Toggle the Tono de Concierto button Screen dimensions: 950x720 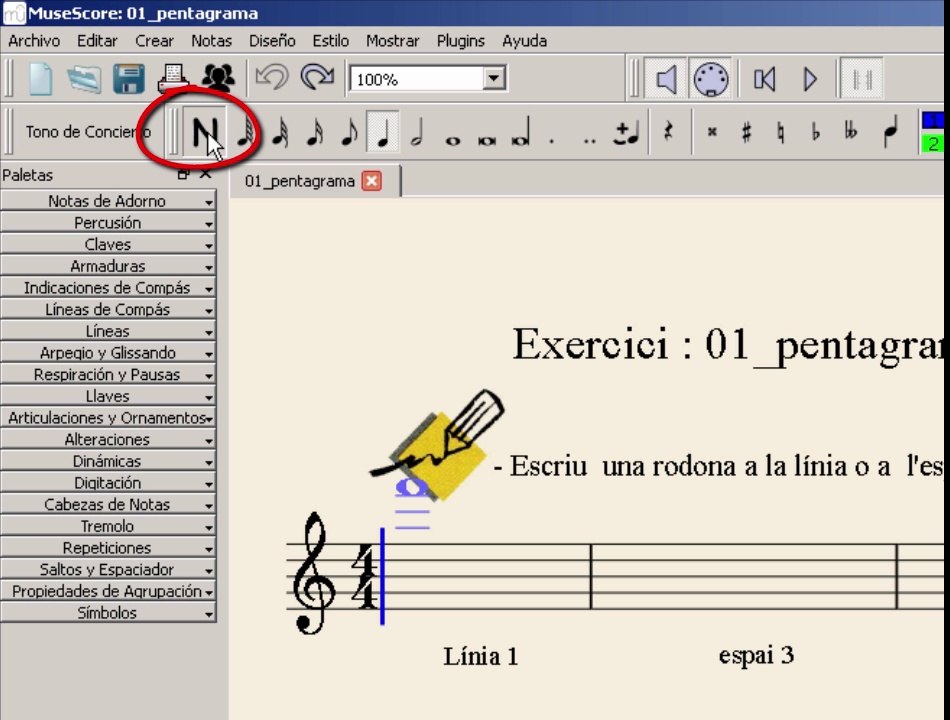point(88,132)
